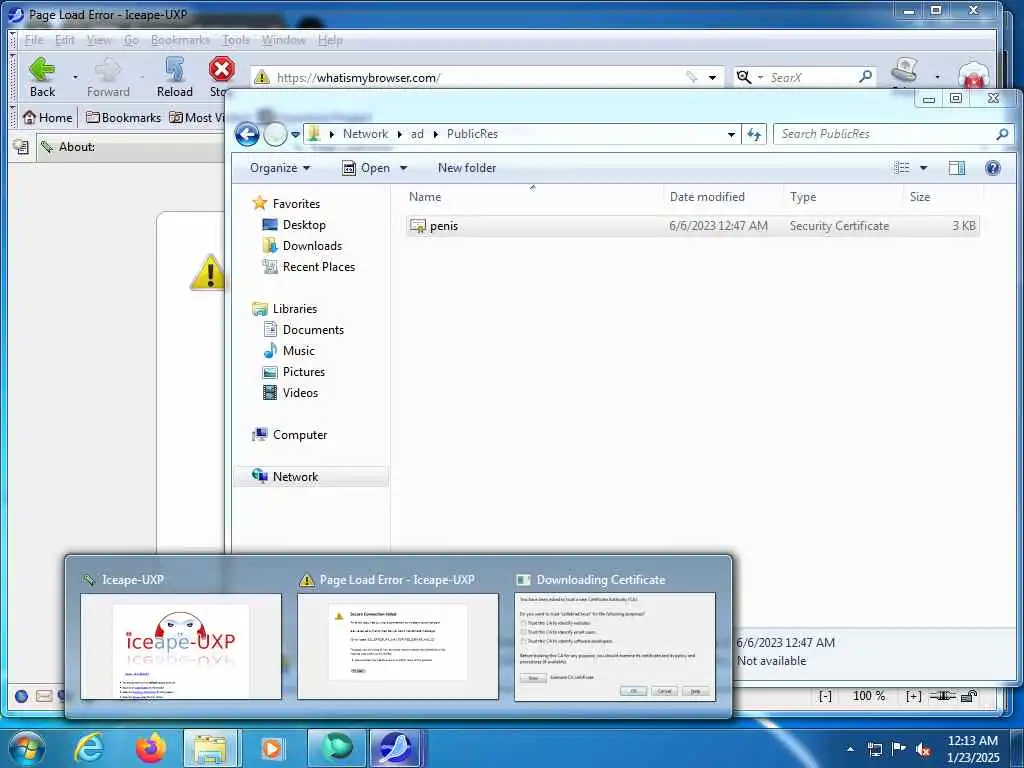Open the Back button history dropdown arrow

pyautogui.click(x=75, y=77)
